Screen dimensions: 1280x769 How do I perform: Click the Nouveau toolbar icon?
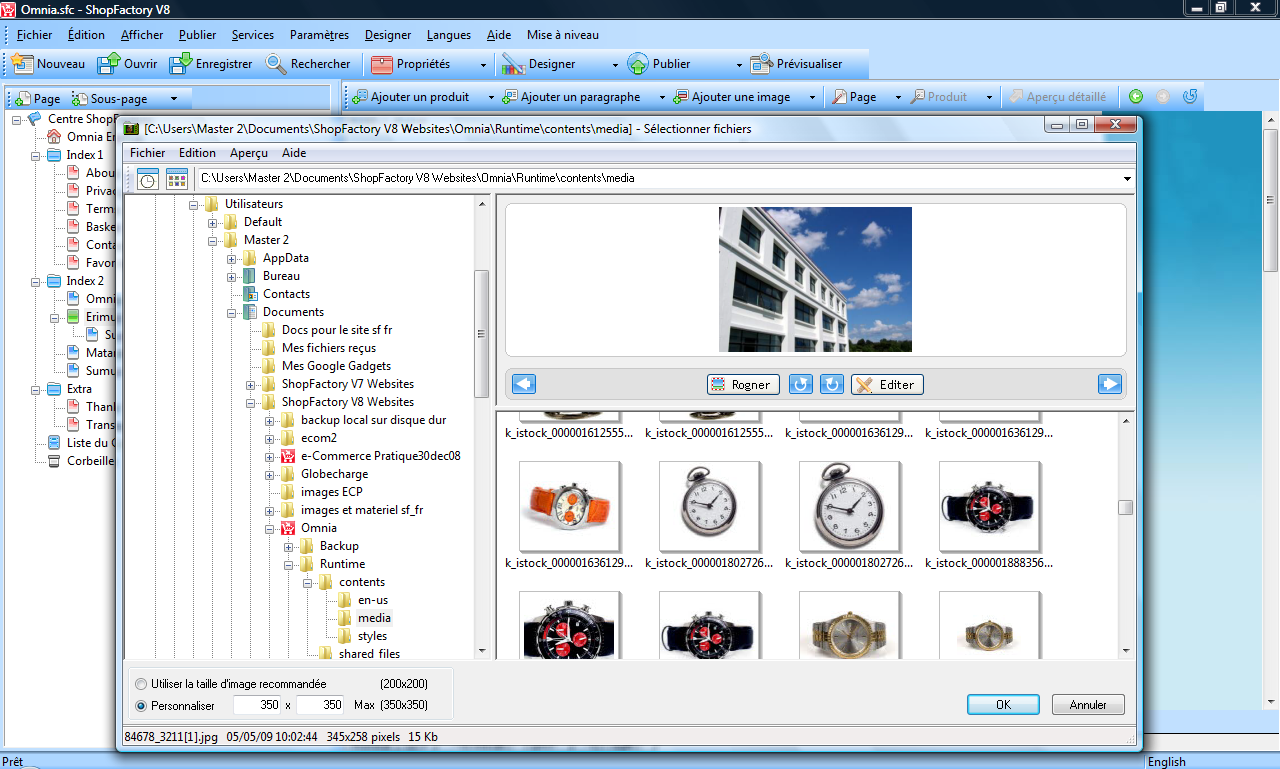23,64
